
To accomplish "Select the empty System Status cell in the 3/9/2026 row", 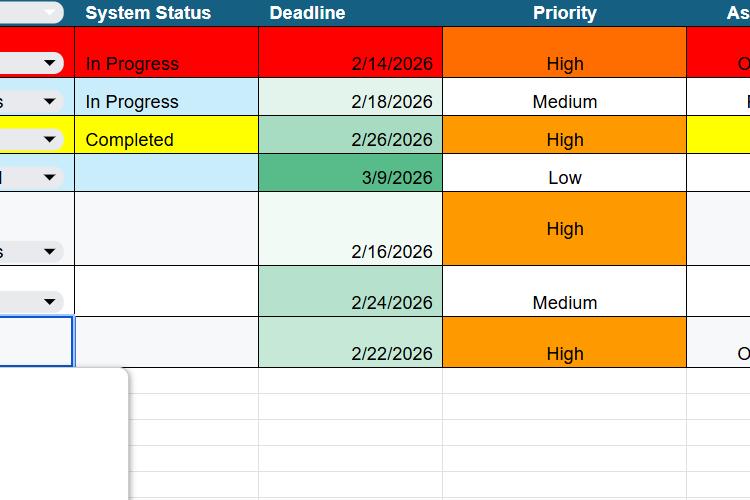I will tap(166, 173).
